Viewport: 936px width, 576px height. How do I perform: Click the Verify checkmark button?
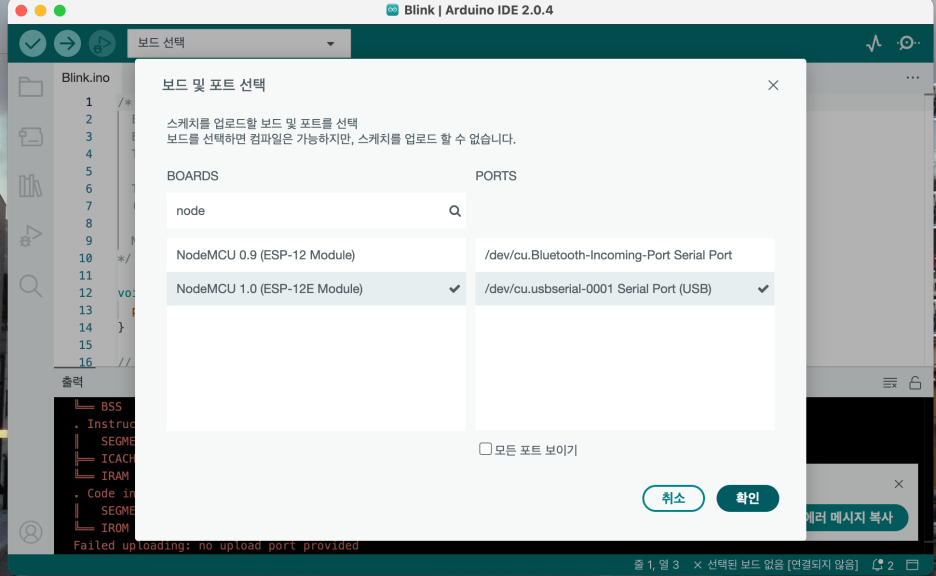pyautogui.click(x=33, y=43)
